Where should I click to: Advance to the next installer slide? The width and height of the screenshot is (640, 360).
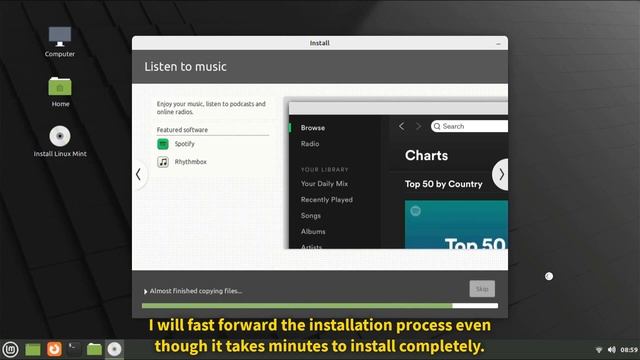click(501, 174)
